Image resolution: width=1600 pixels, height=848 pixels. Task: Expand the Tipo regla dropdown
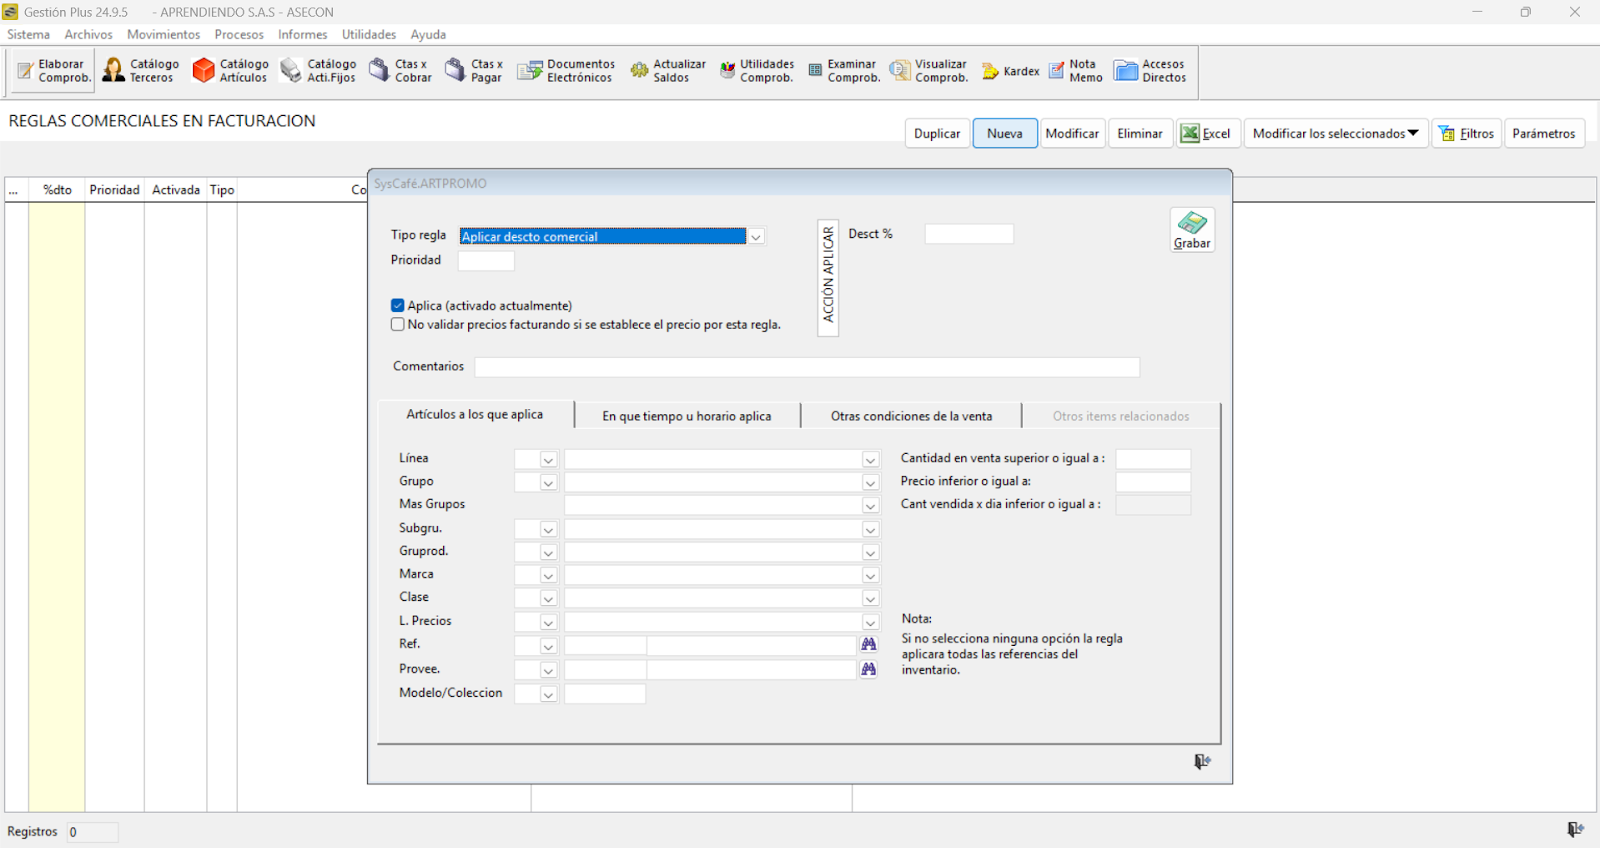[x=756, y=237]
